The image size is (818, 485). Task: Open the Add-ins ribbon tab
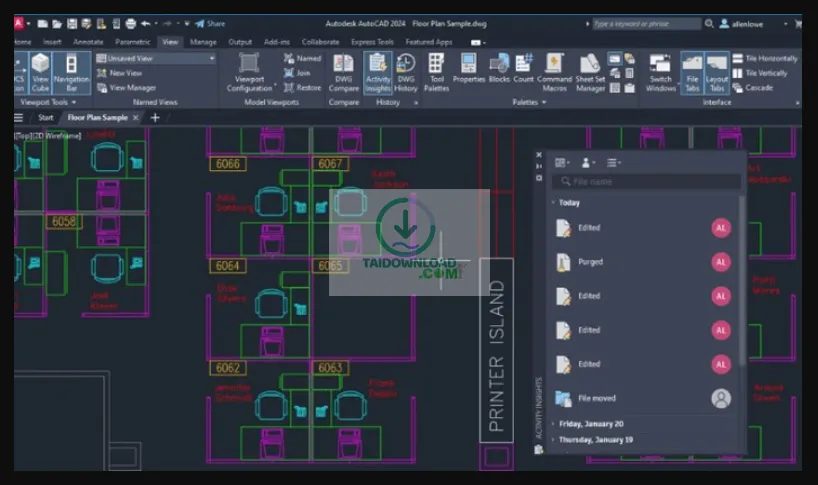(x=276, y=42)
